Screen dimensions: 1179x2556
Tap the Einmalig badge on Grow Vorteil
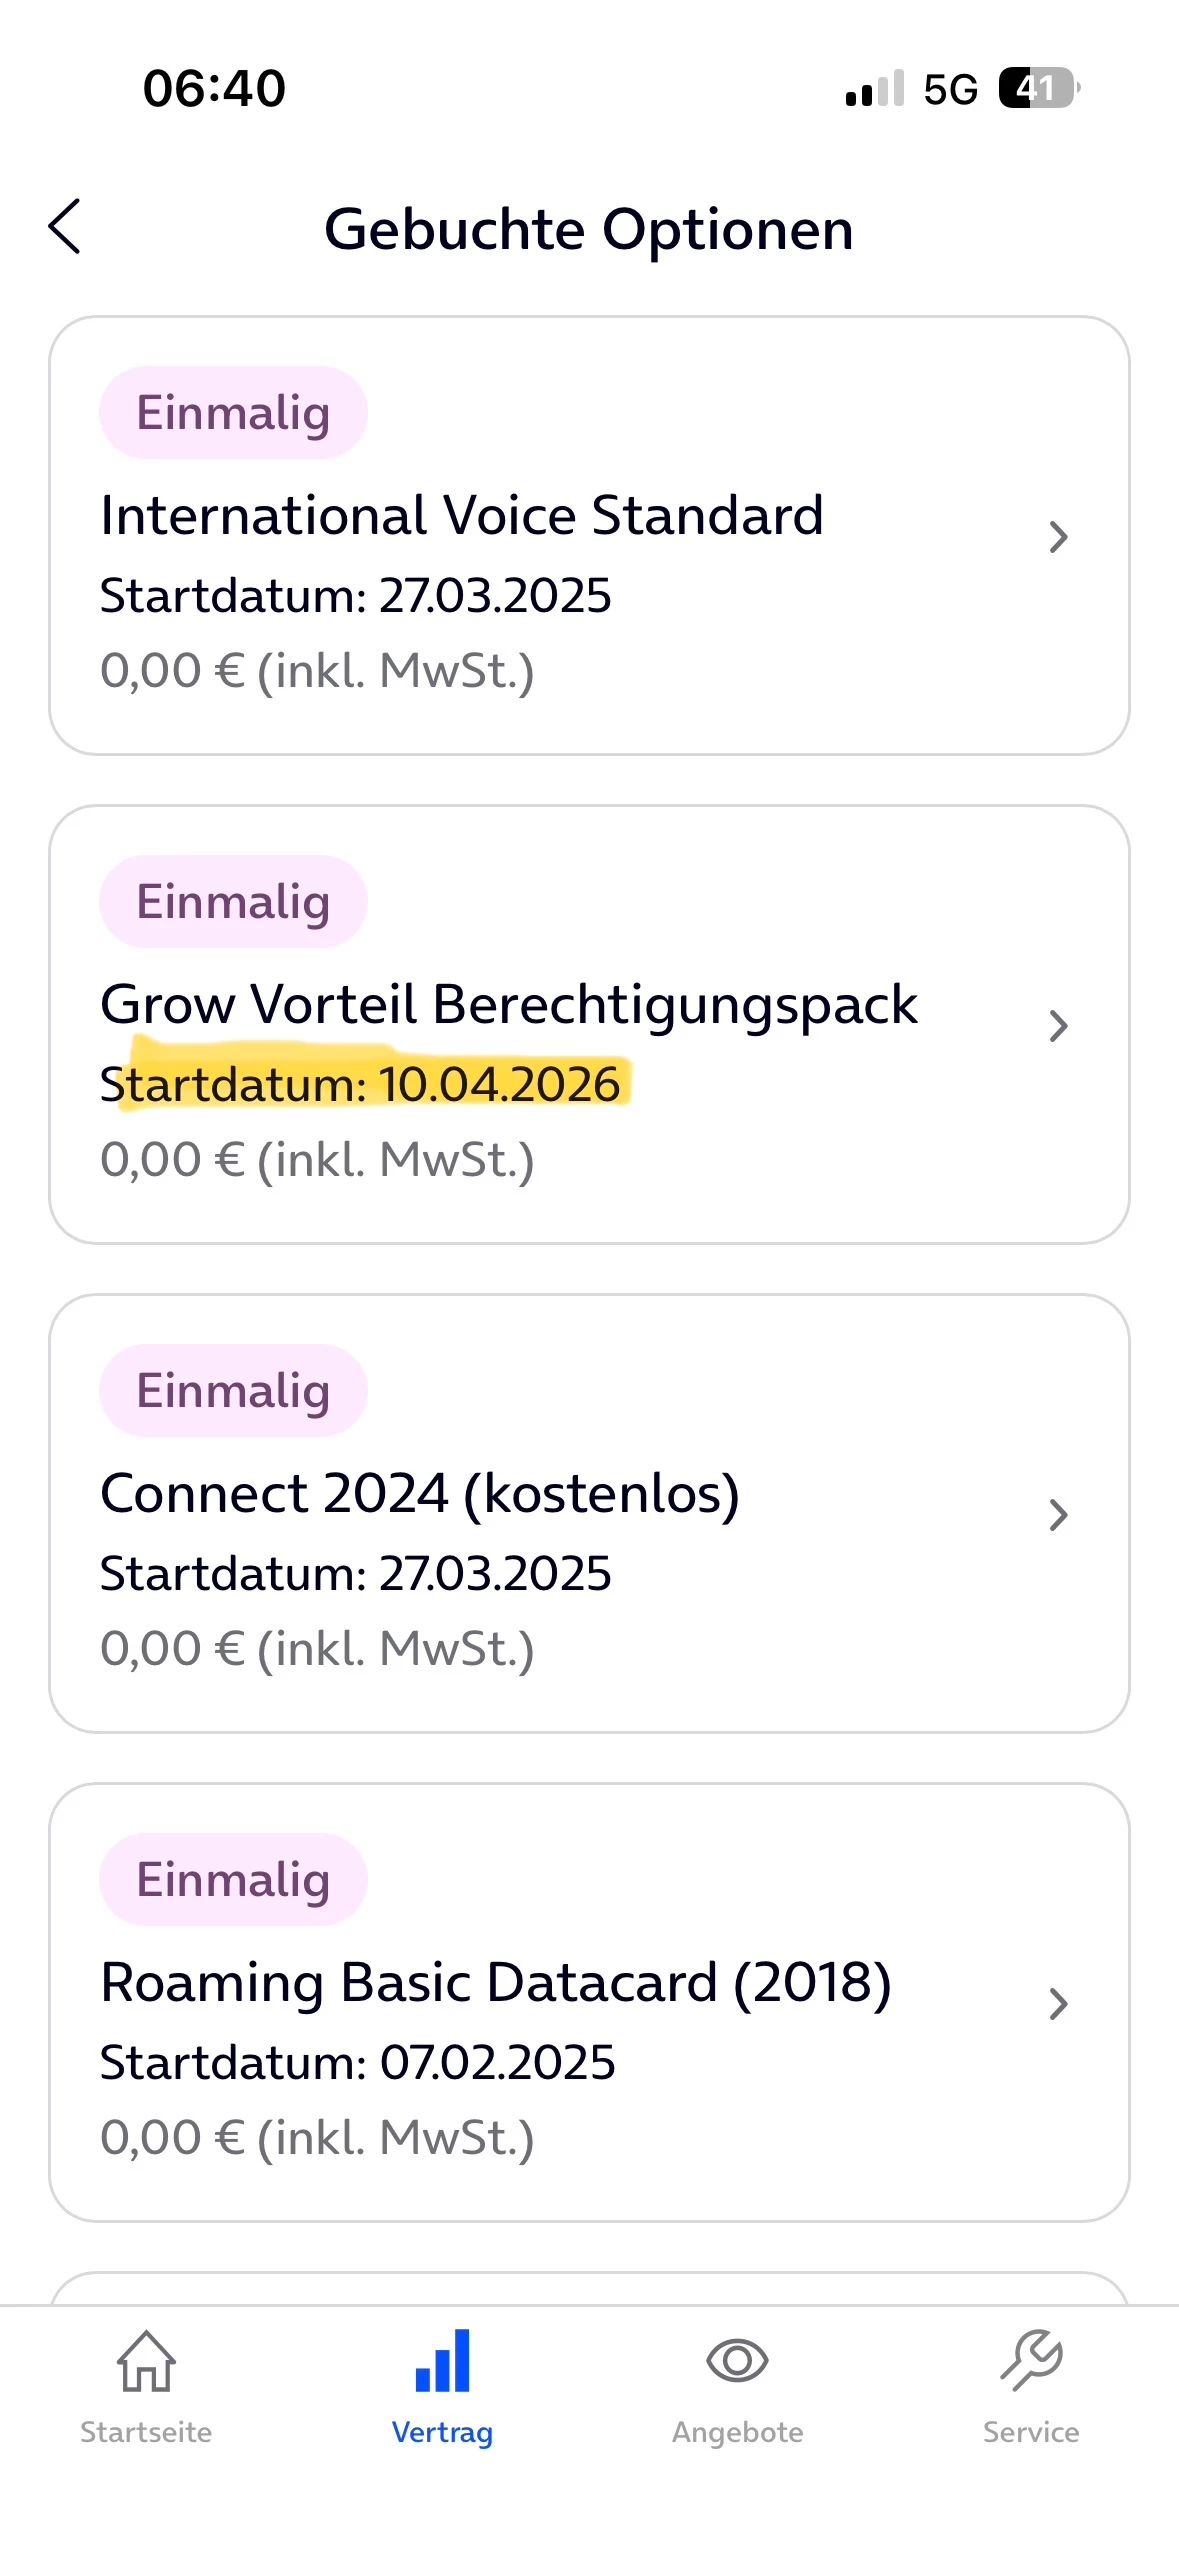(233, 902)
